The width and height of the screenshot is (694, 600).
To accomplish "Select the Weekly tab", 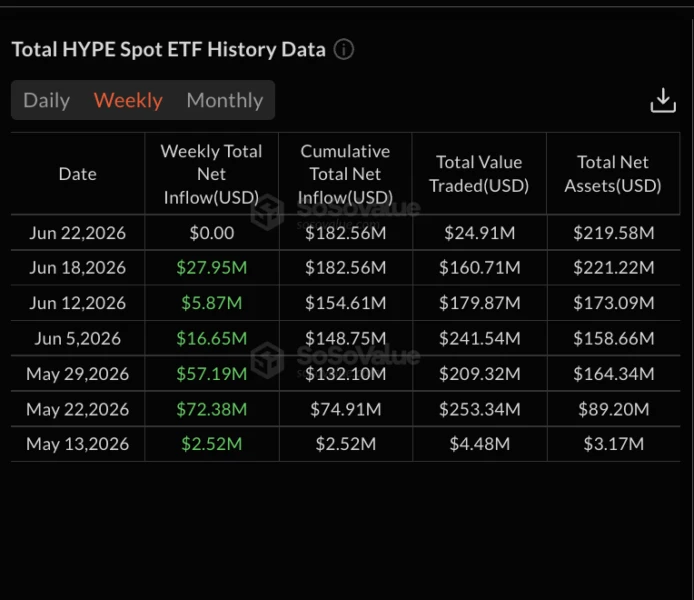I will point(128,100).
